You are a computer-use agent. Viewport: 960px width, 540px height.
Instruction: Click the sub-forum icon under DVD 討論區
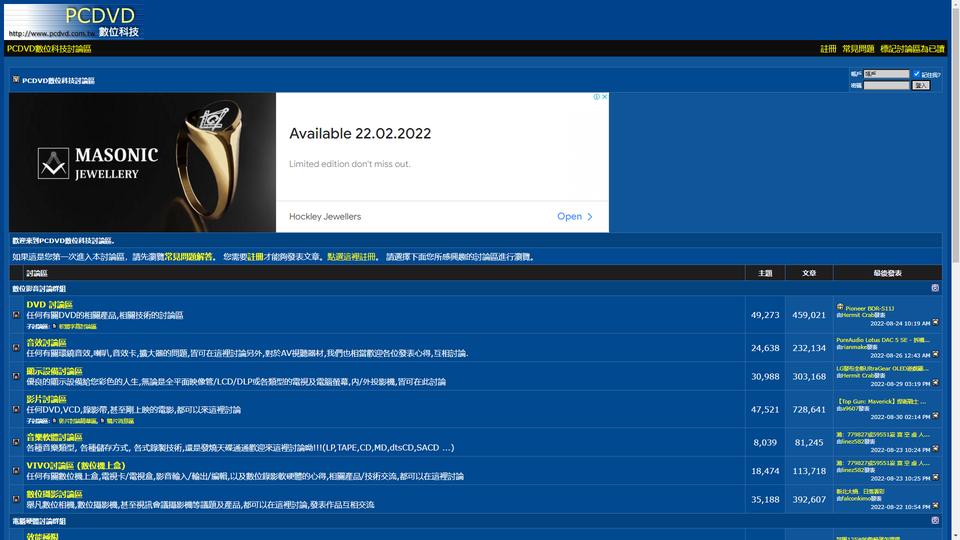tap(54, 326)
